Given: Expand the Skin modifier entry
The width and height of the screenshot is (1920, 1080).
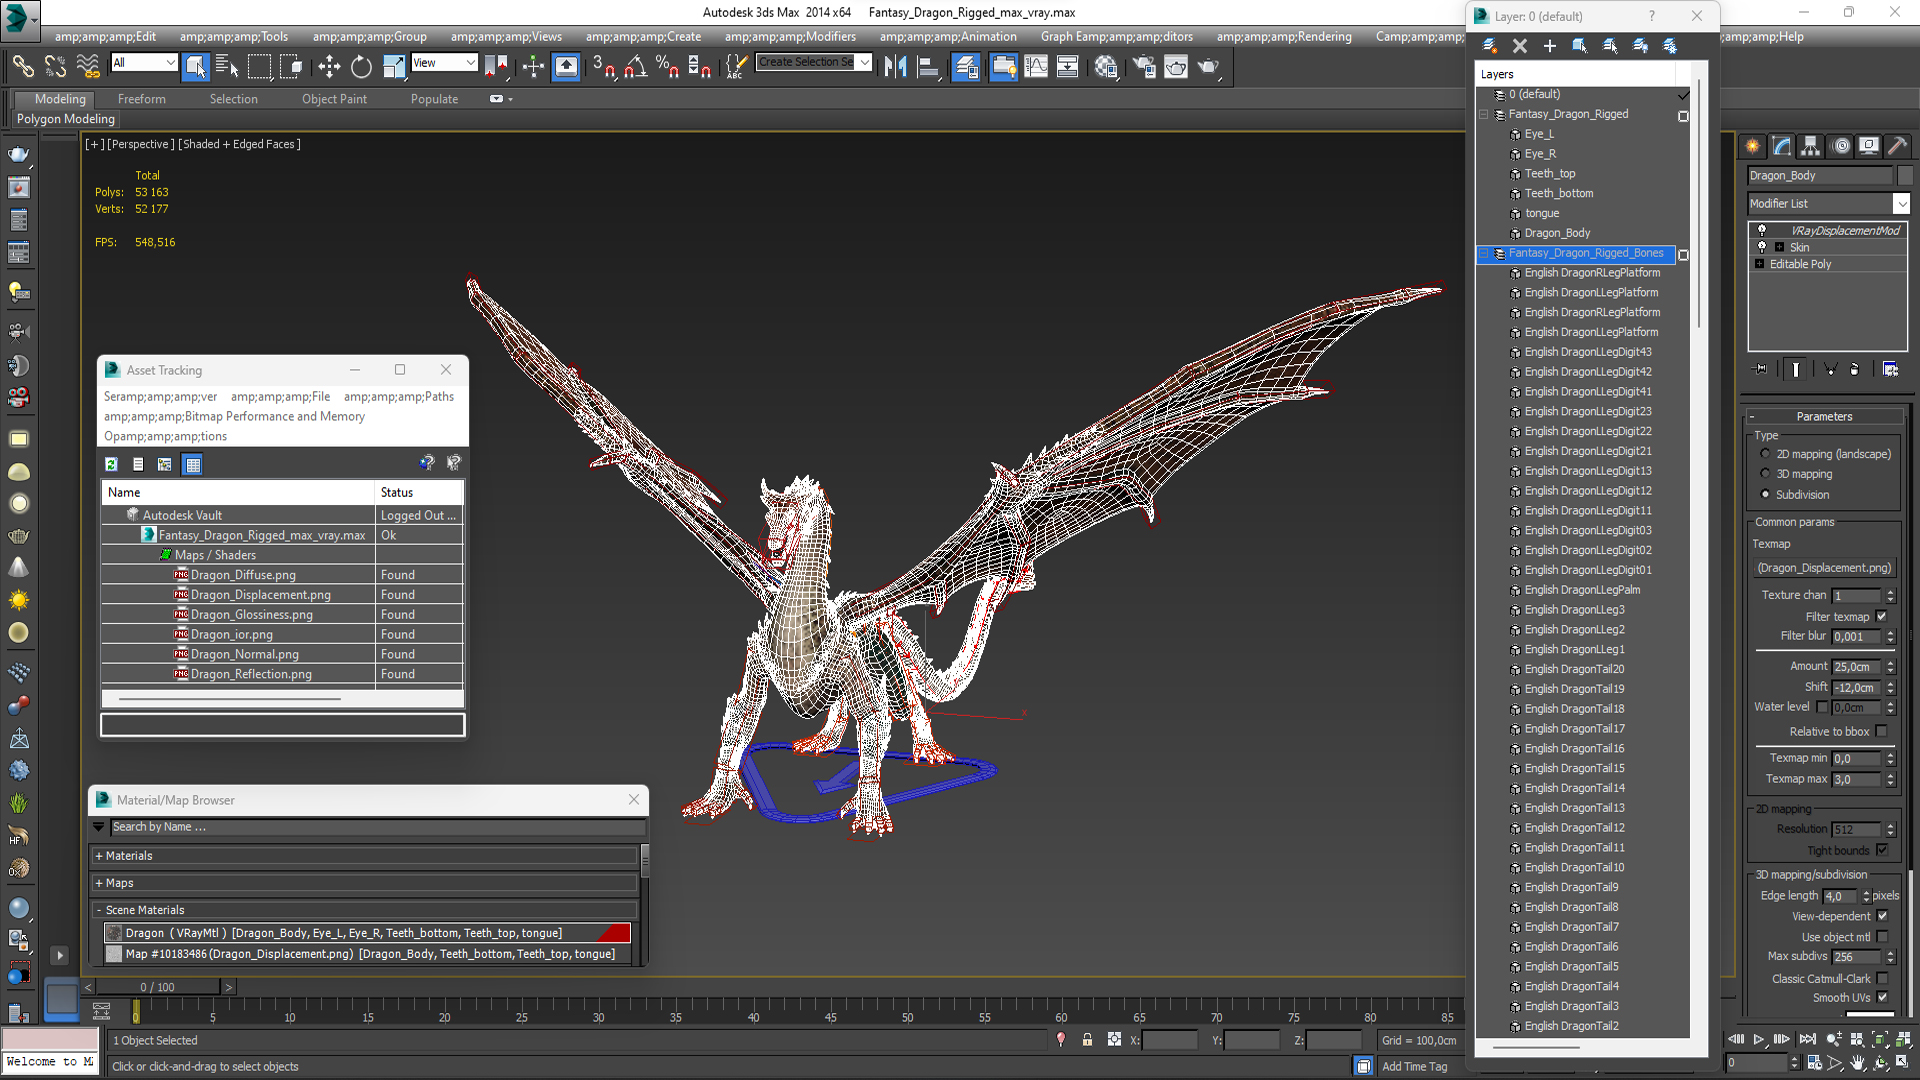Looking at the screenshot, I should pos(1779,247).
